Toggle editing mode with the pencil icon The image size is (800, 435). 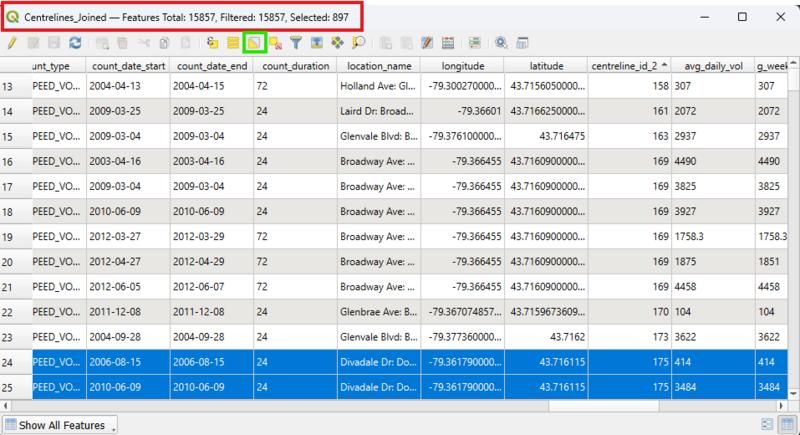point(12,43)
